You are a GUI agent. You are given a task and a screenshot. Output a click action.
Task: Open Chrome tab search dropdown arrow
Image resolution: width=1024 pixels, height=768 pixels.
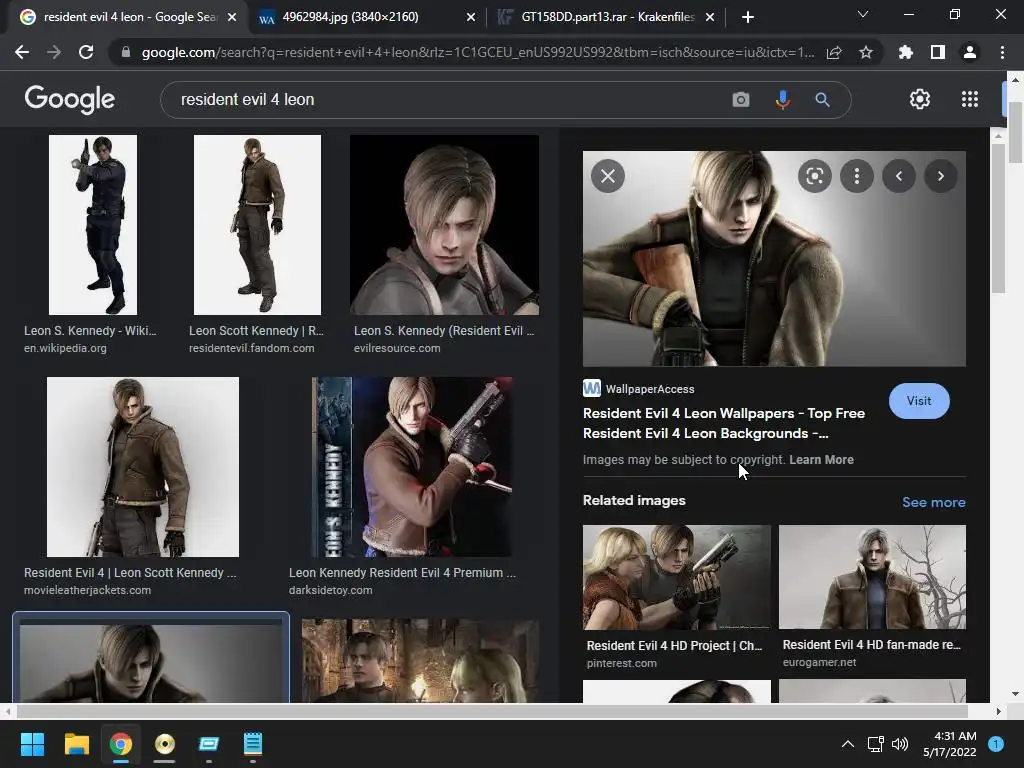pos(863,15)
